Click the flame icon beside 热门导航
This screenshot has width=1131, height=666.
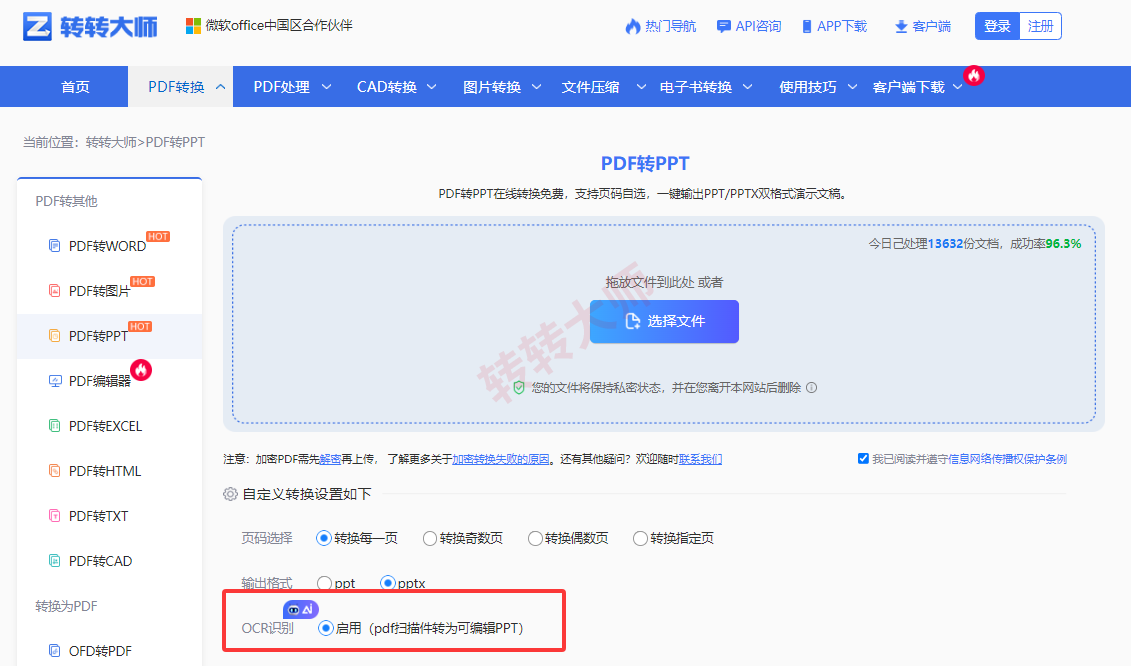(x=633, y=27)
